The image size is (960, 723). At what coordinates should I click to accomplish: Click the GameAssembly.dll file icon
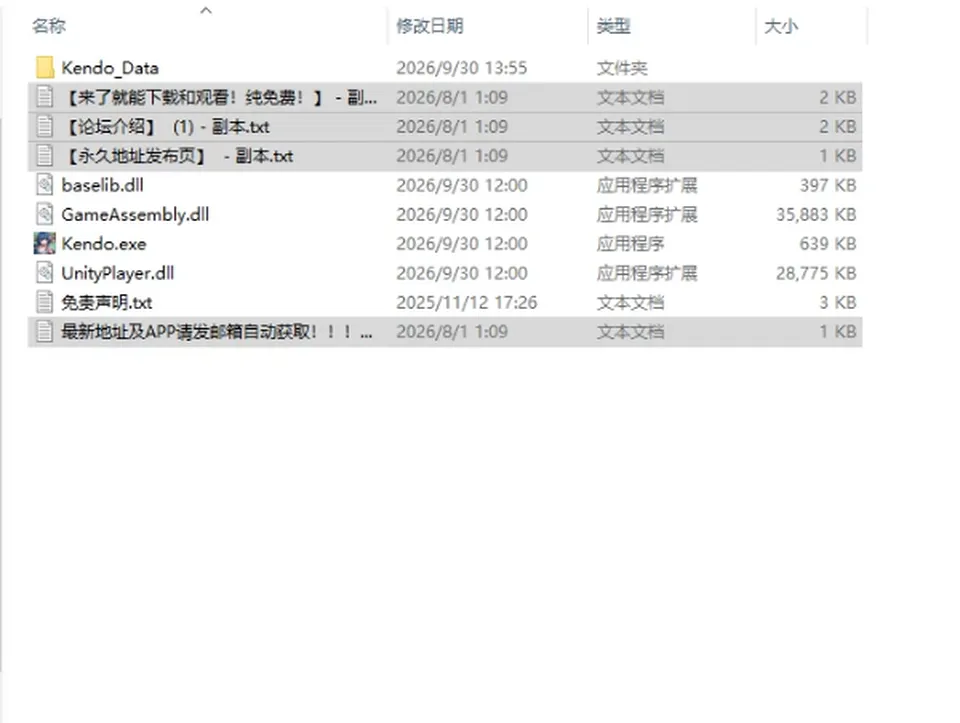[x=45, y=214]
